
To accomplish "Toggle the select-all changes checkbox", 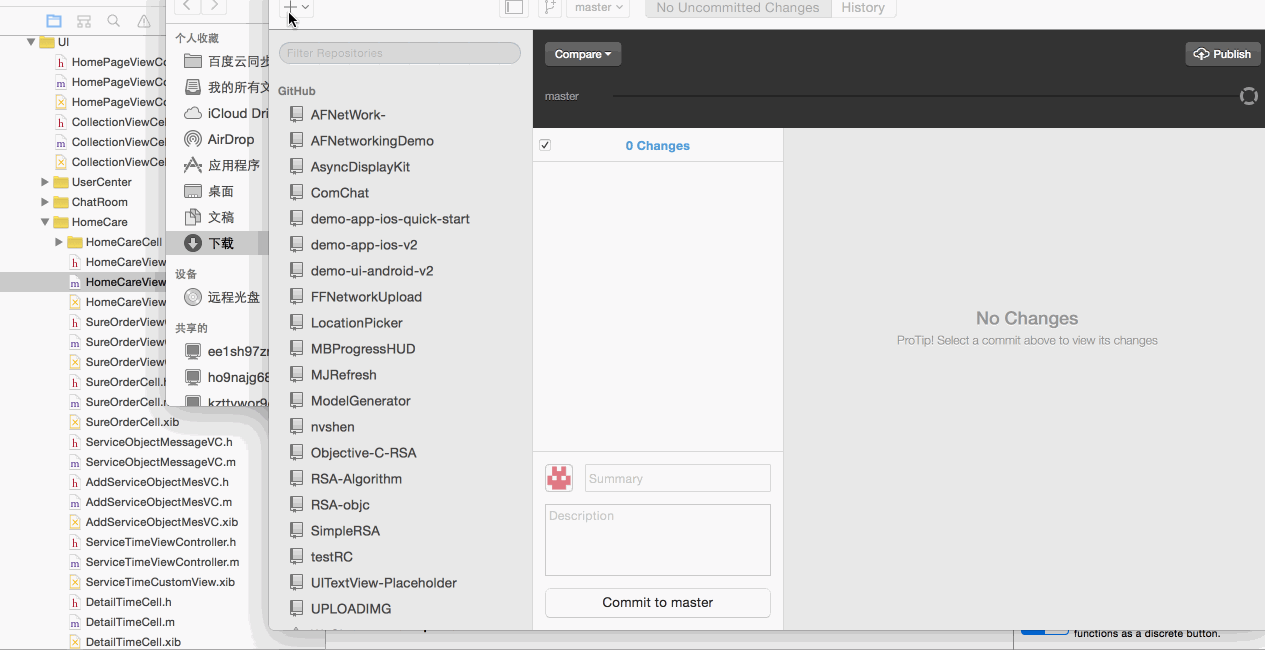I will [545, 145].
